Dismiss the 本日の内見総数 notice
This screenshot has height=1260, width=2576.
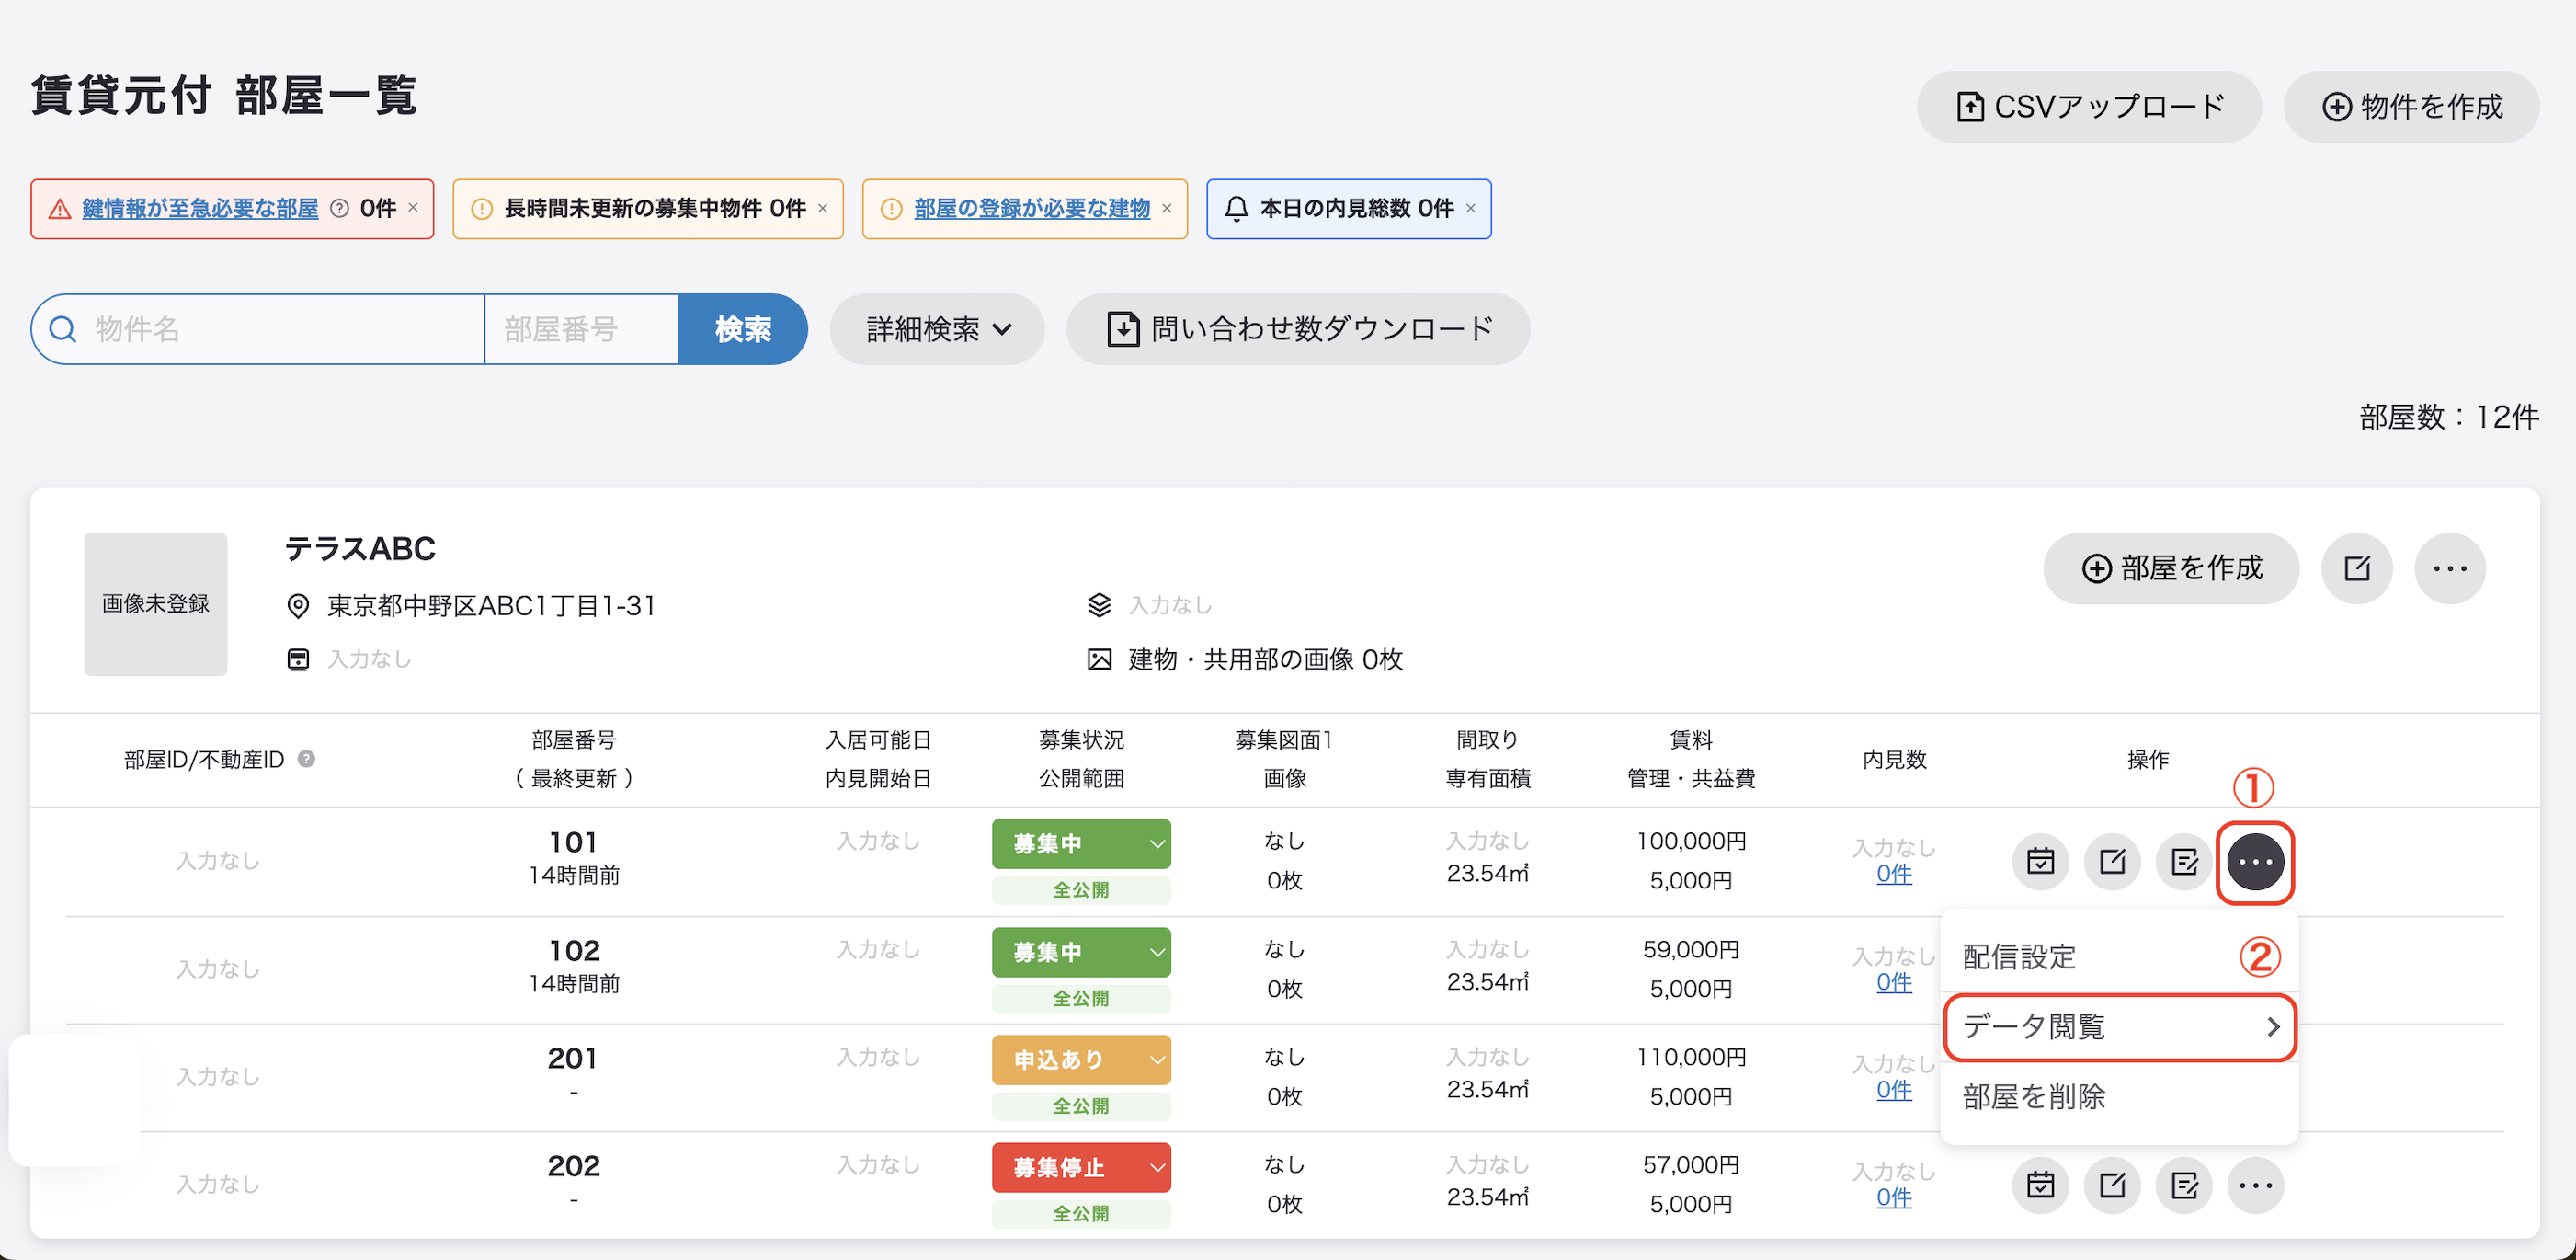[x=1471, y=208]
